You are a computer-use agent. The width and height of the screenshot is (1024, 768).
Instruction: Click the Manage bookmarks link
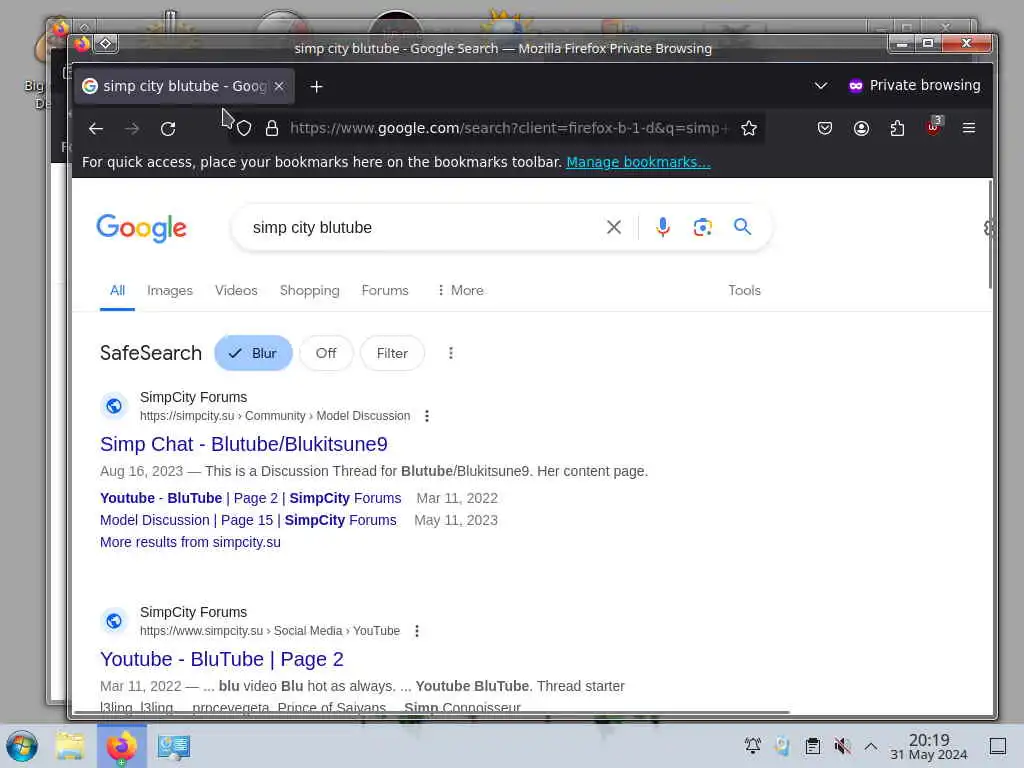click(x=638, y=163)
